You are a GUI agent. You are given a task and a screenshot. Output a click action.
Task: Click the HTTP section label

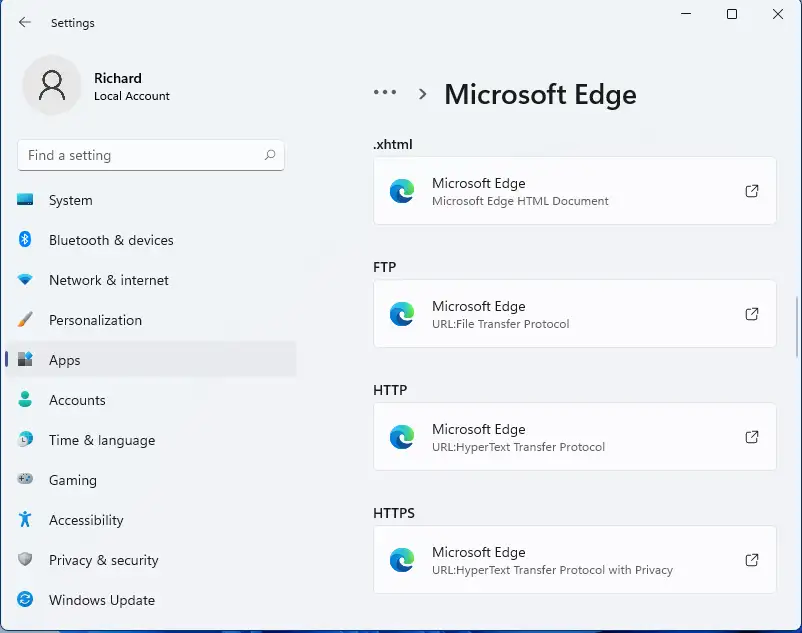(390, 390)
